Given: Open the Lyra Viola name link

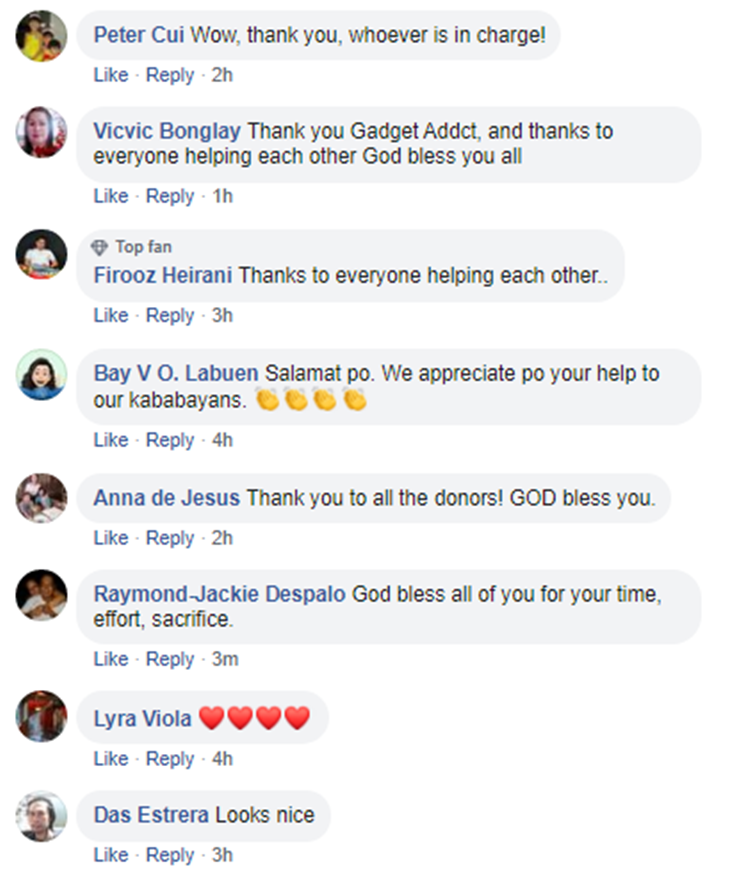Looking at the screenshot, I should point(142,719).
